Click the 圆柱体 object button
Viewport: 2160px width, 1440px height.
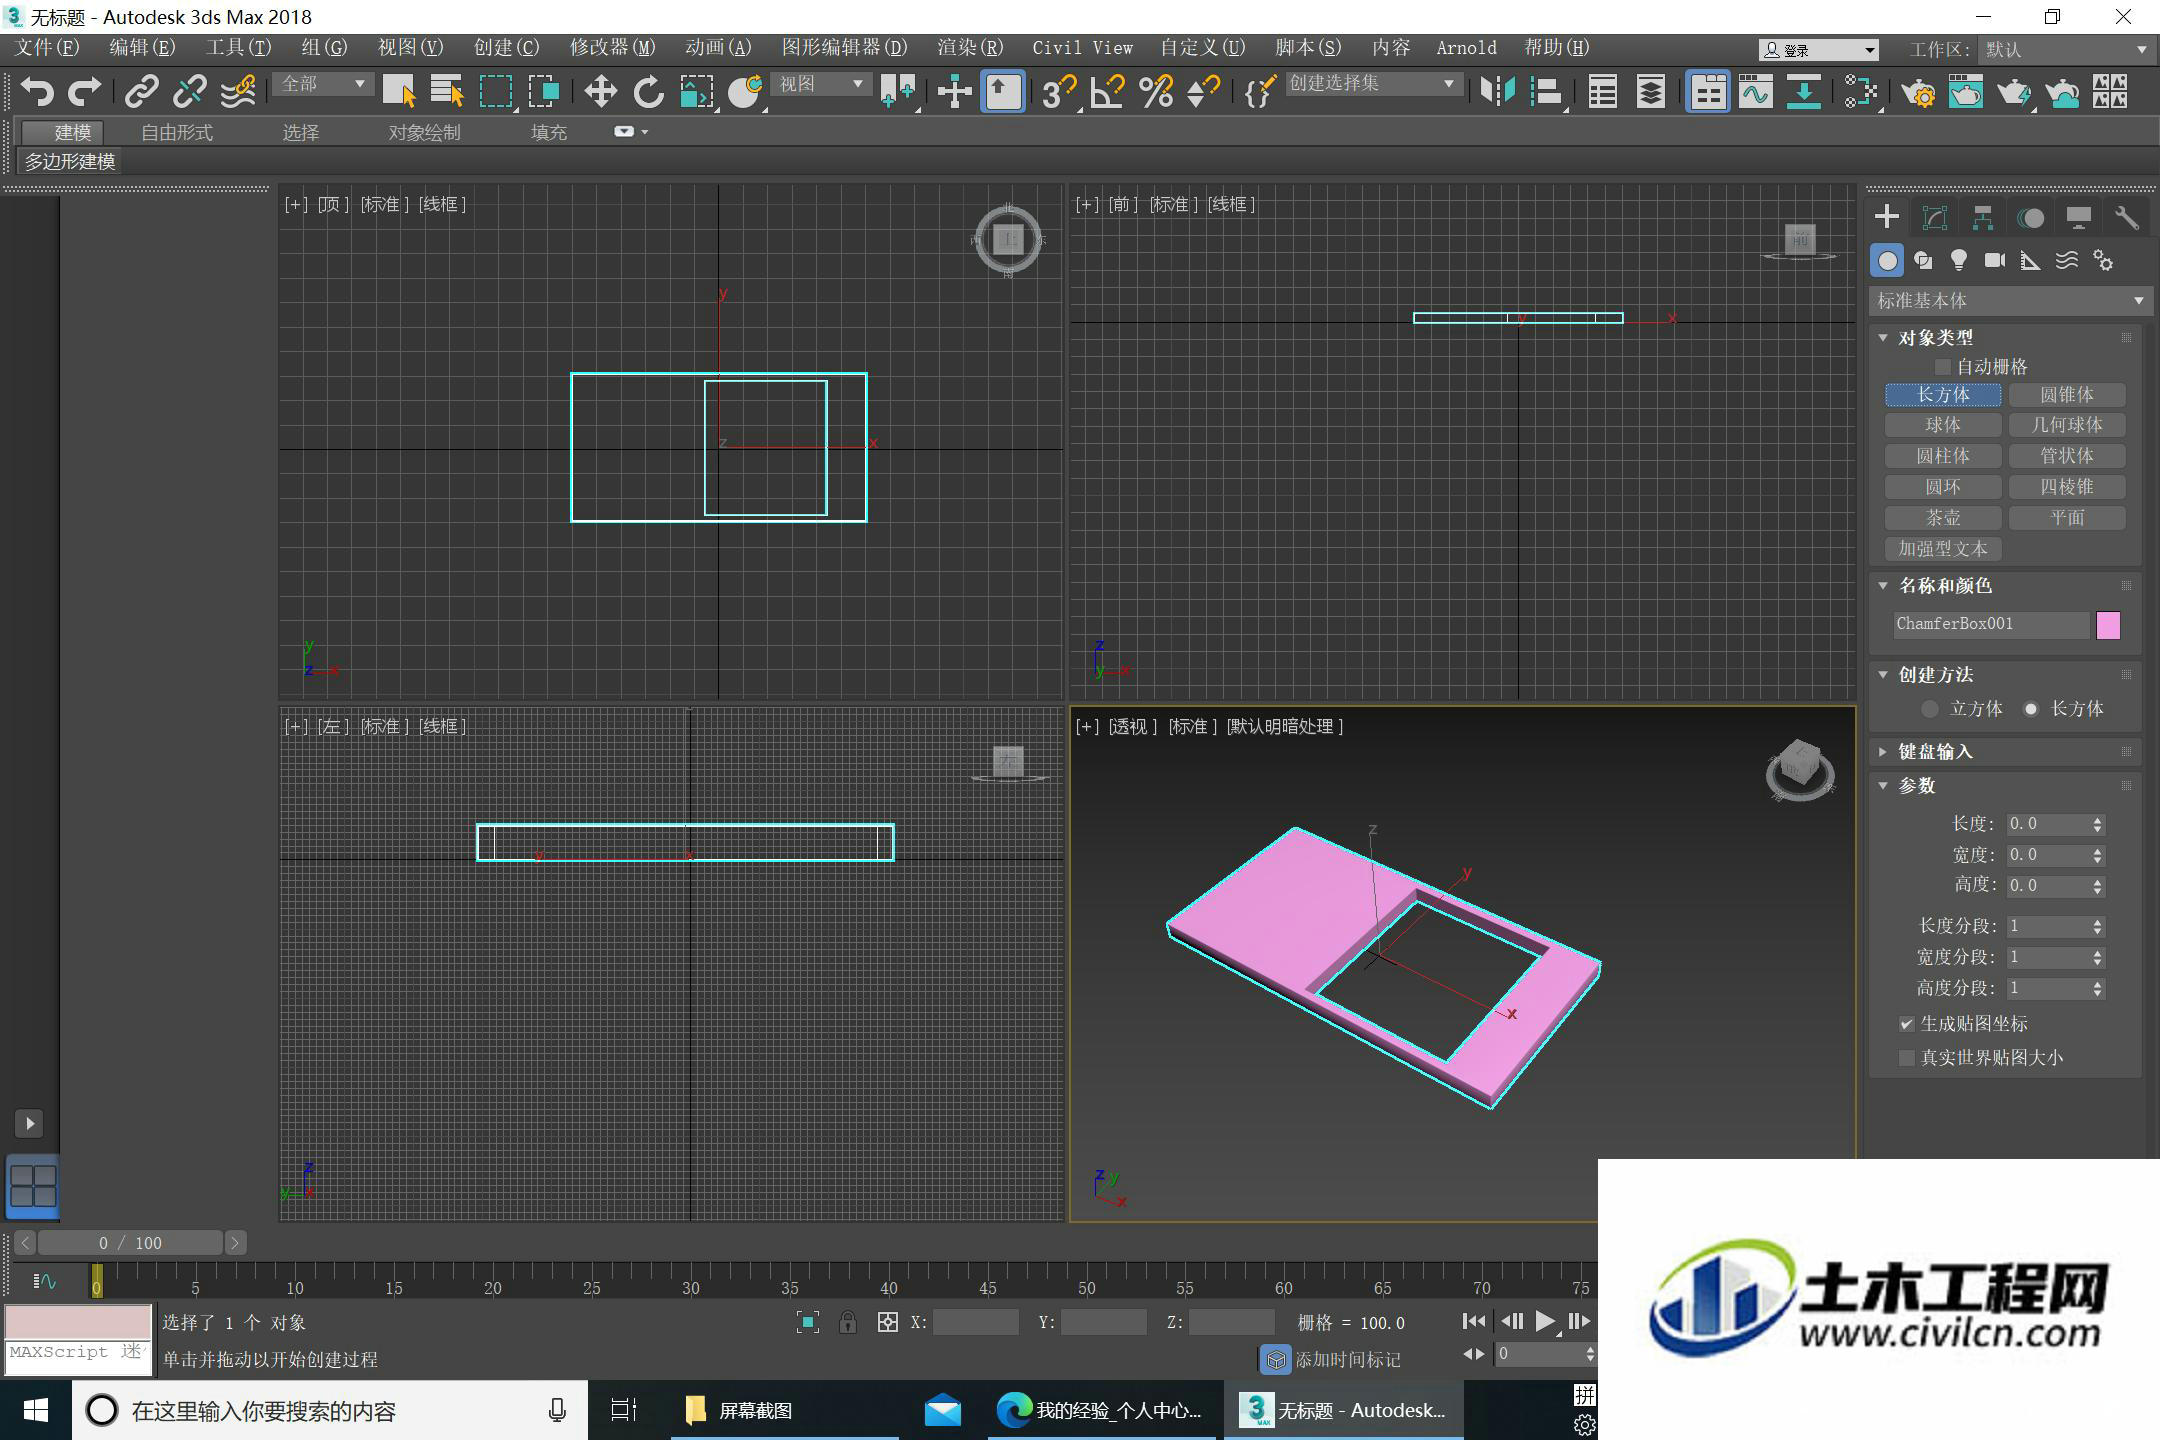pyautogui.click(x=1943, y=457)
